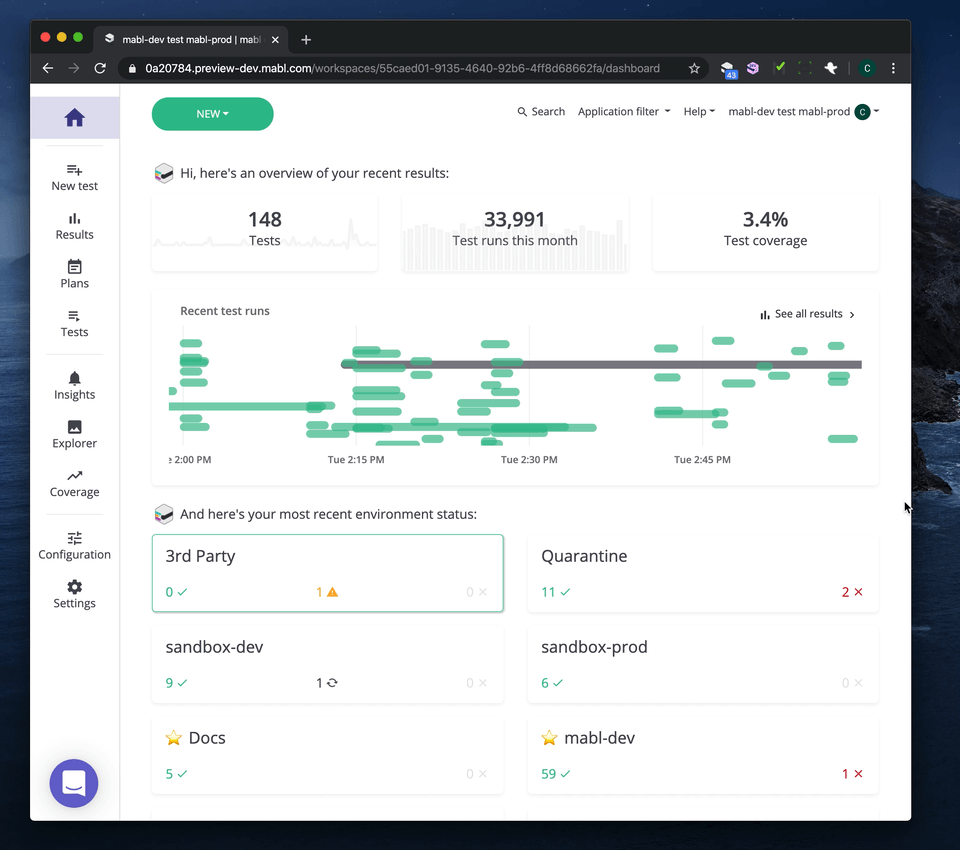Viewport: 960px width, 850px height.
Task: Open a new browser tab
Action: click(306, 40)
